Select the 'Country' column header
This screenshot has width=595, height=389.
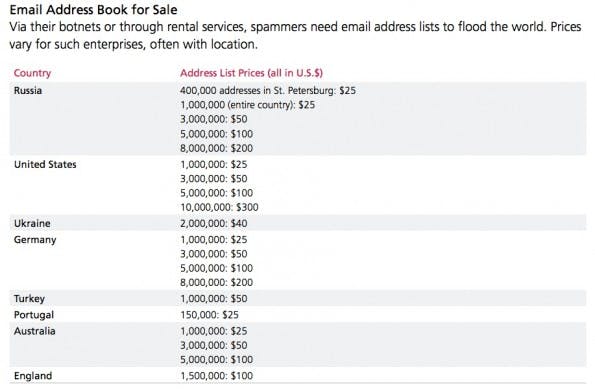[x=32, y=73]
